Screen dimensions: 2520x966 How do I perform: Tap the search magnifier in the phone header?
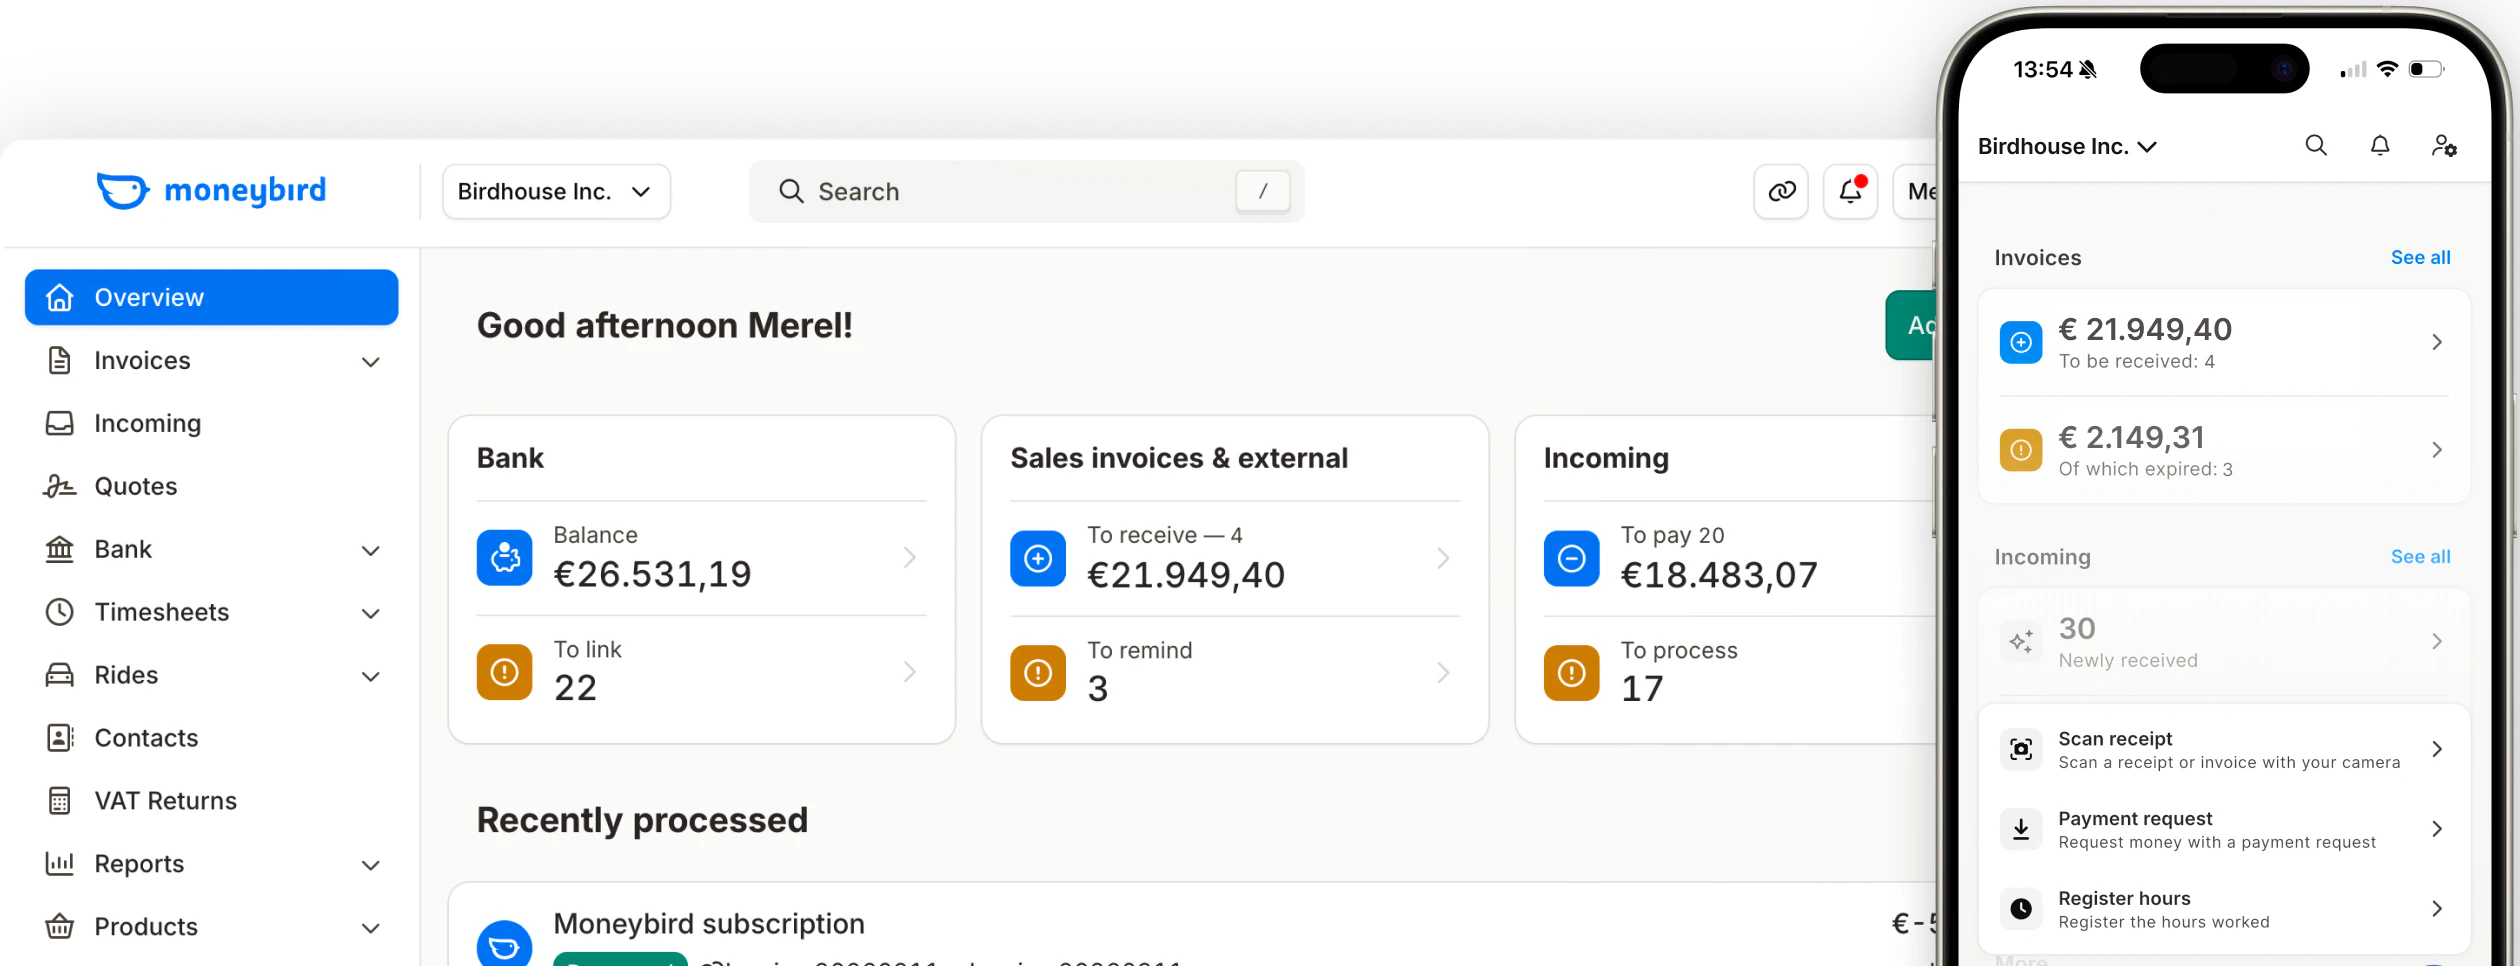click(2316, 146)
